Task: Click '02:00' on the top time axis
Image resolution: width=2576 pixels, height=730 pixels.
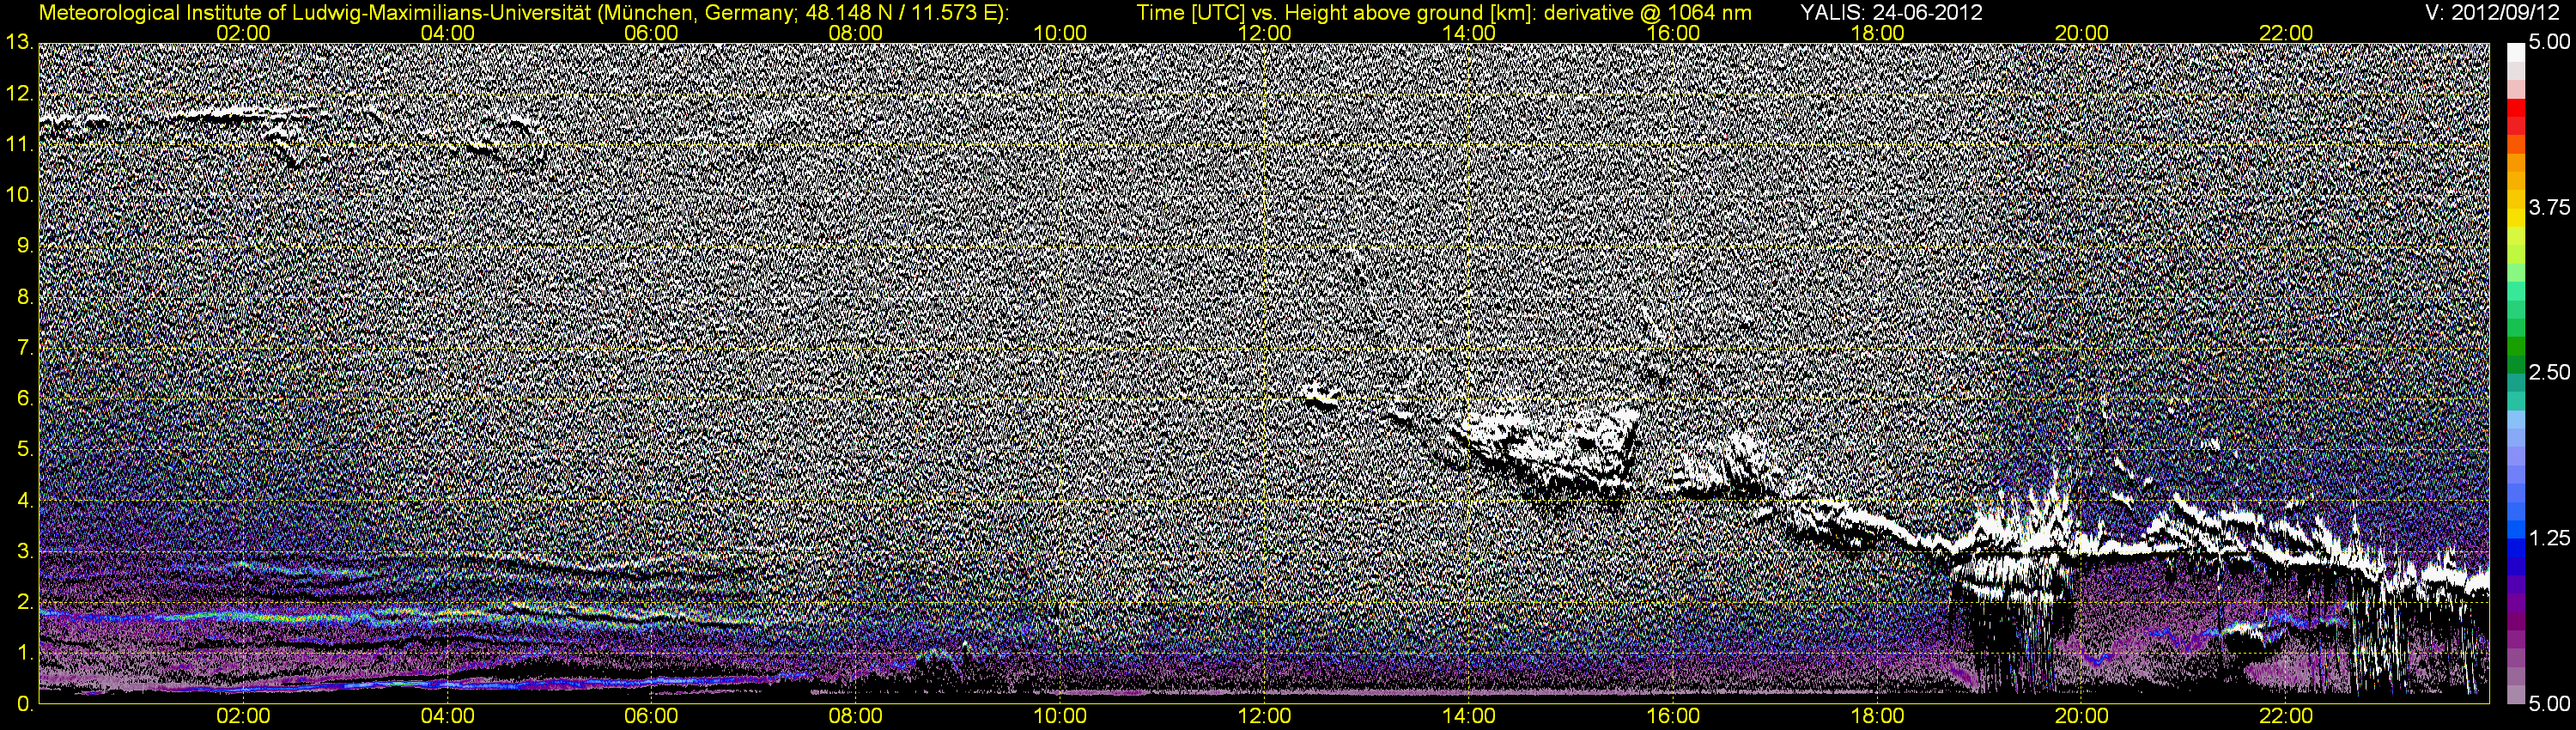Action: point(243,33)
